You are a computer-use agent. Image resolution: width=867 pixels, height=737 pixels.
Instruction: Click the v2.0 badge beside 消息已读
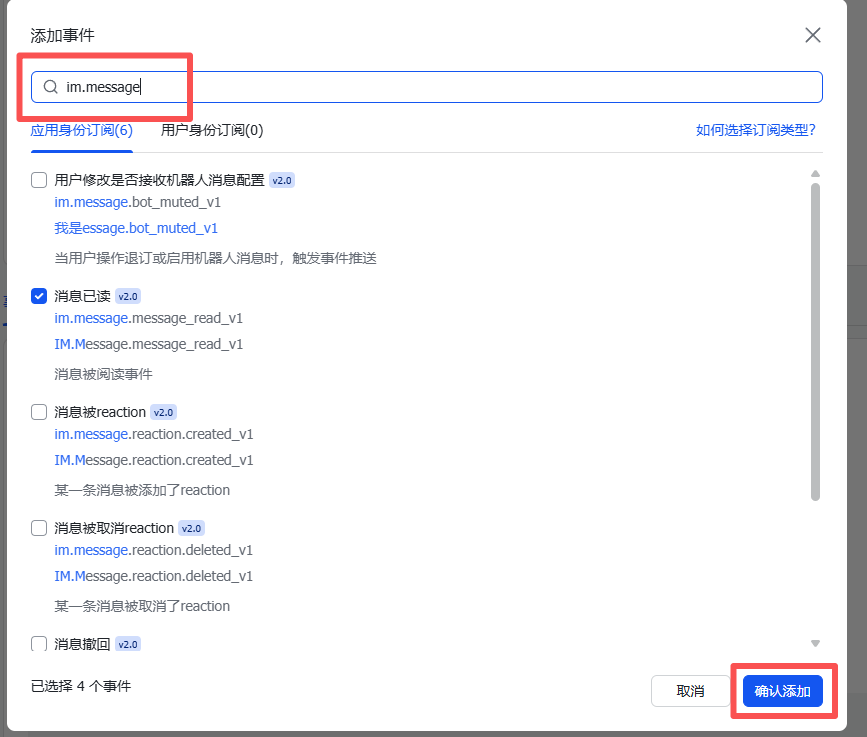point(128,295)
